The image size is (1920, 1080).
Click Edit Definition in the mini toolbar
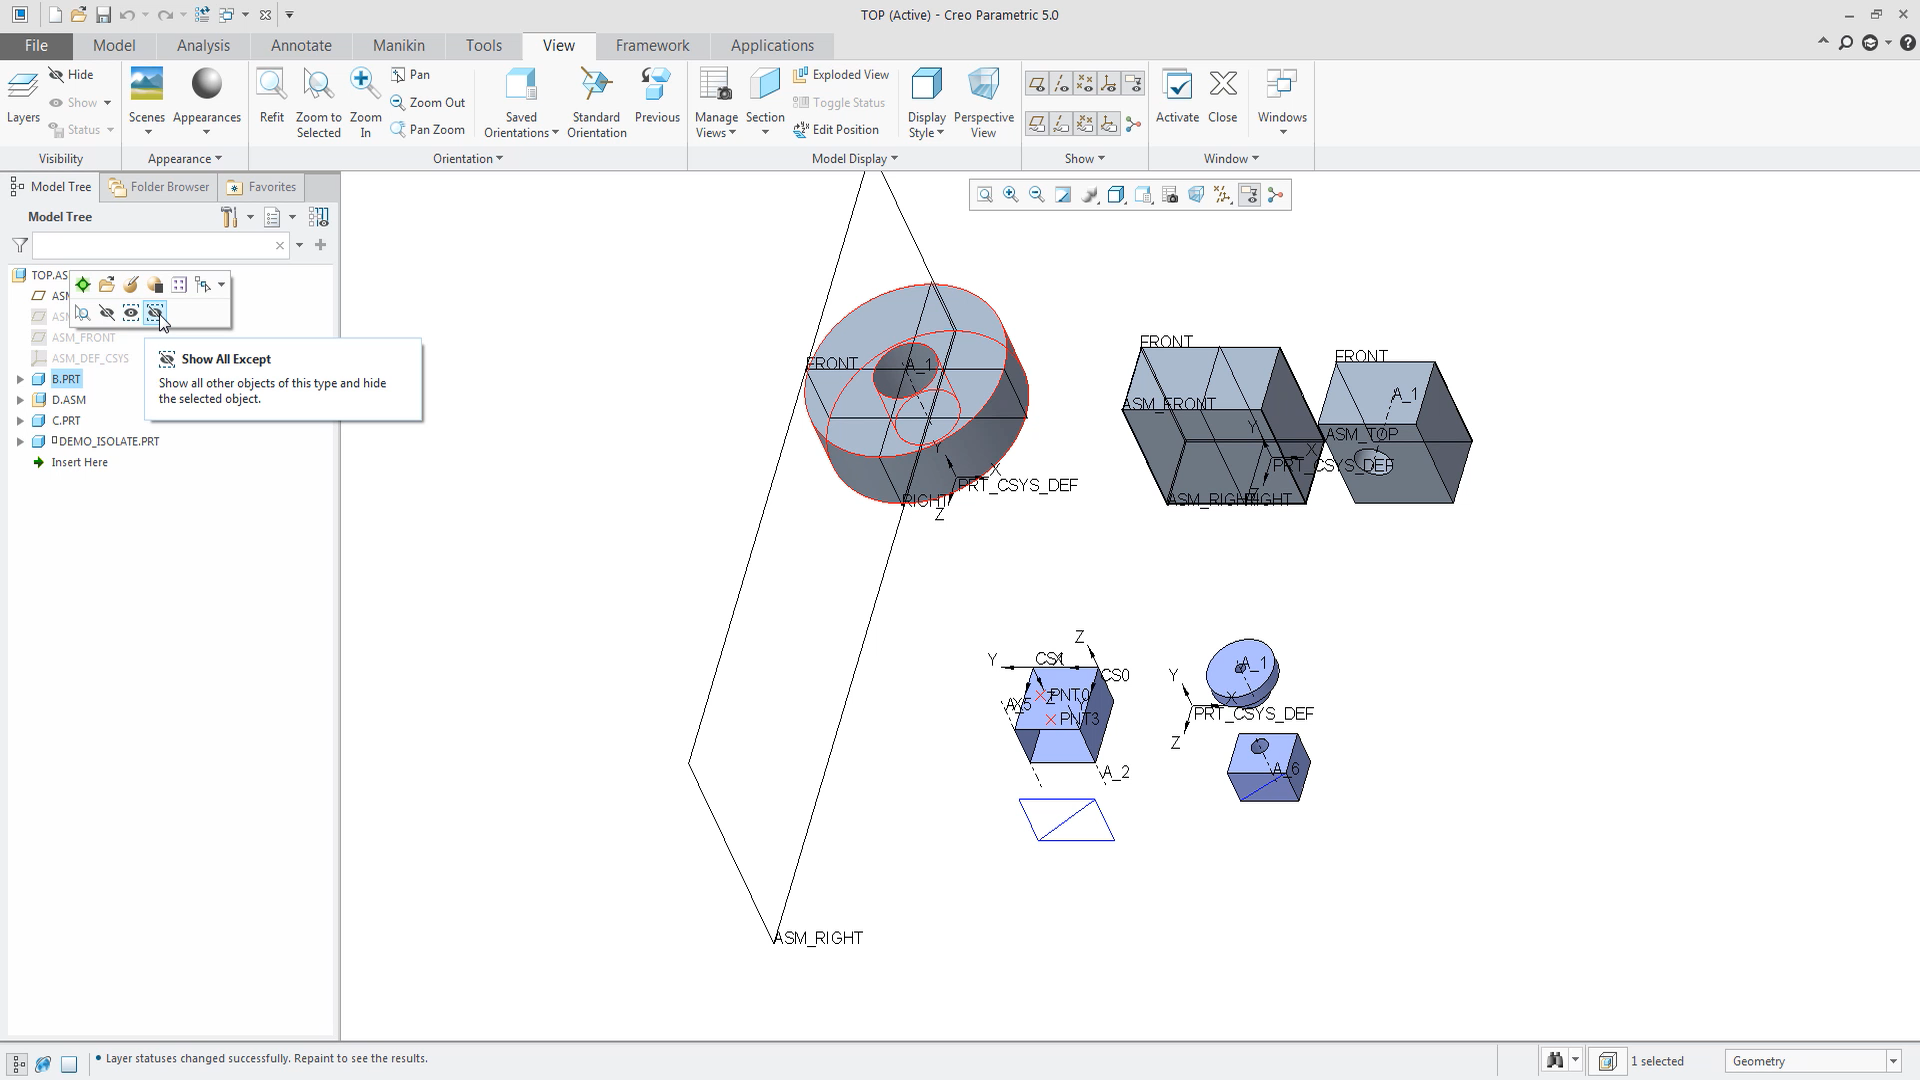pos(131,285)
